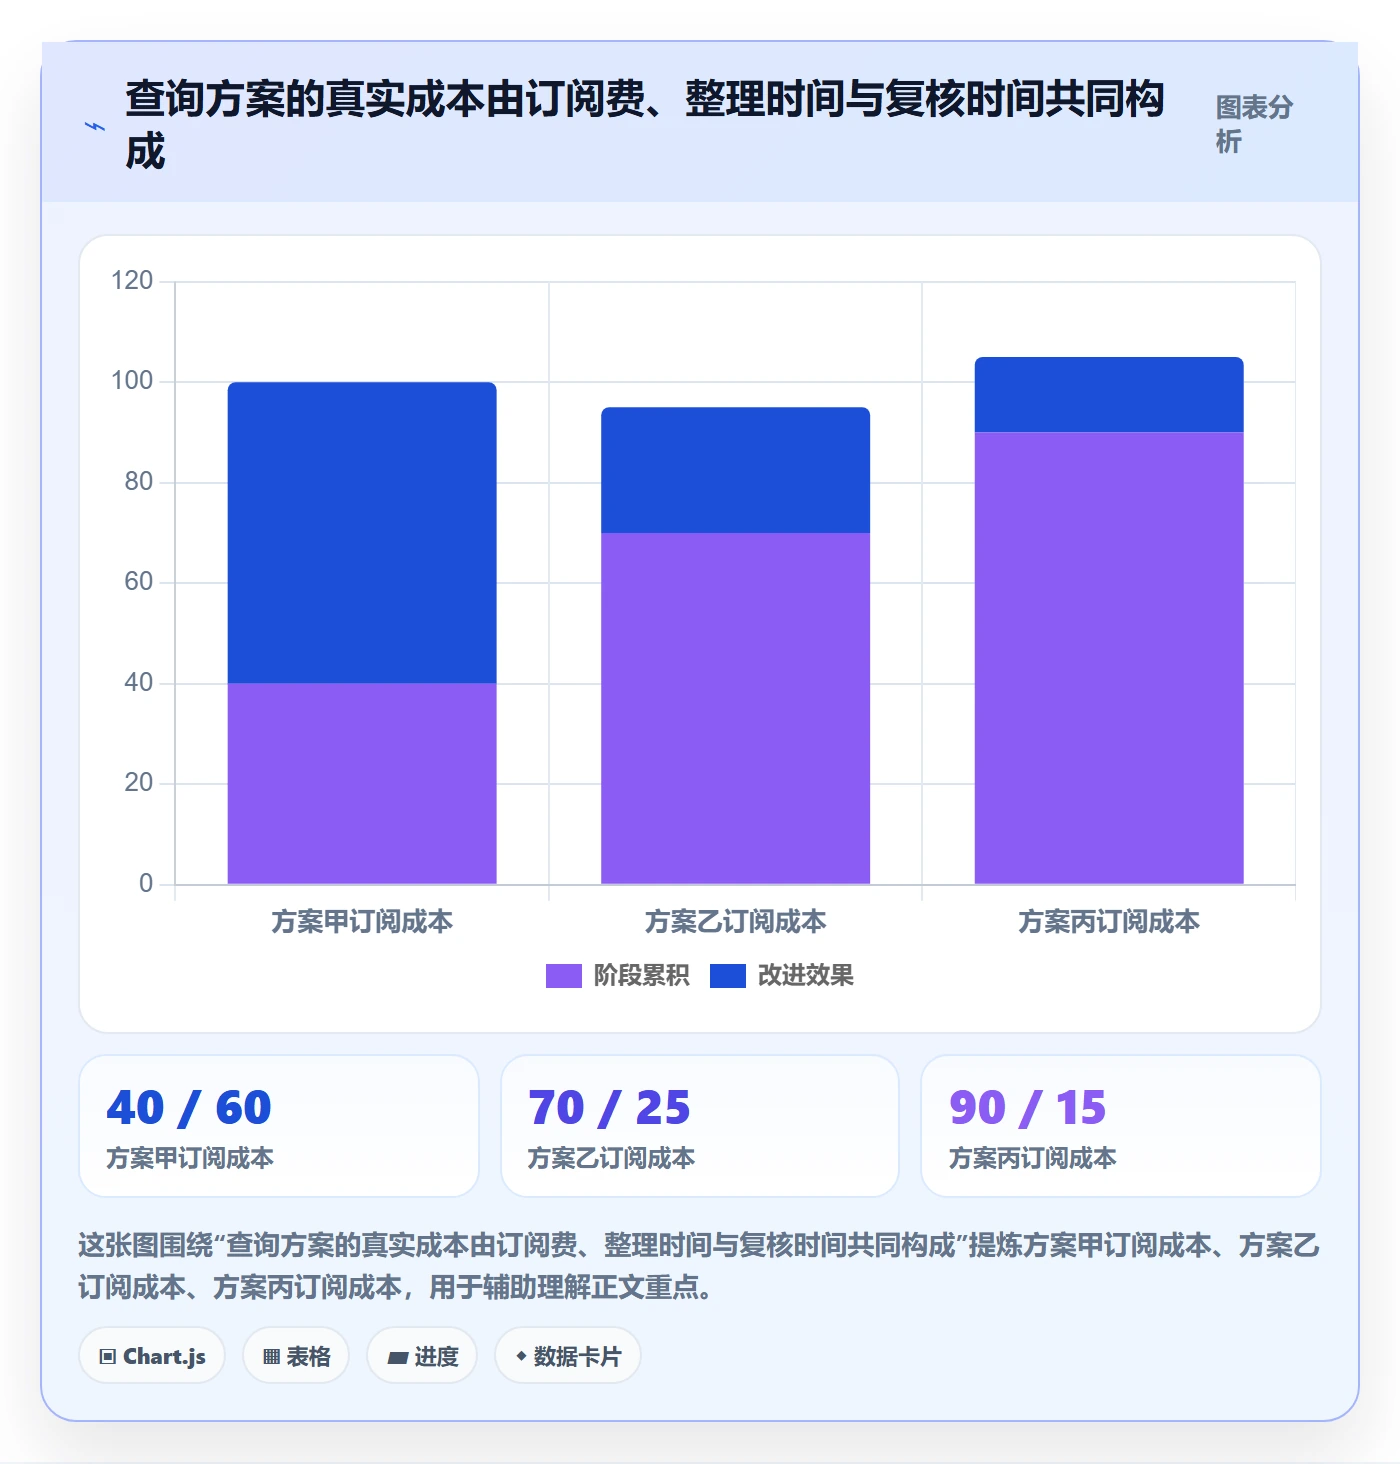Click the description paragraph starting with 这张图围绕
Viewport: 1400px width, 1464px height.
pyautogui.click(x=699, y=1266)
